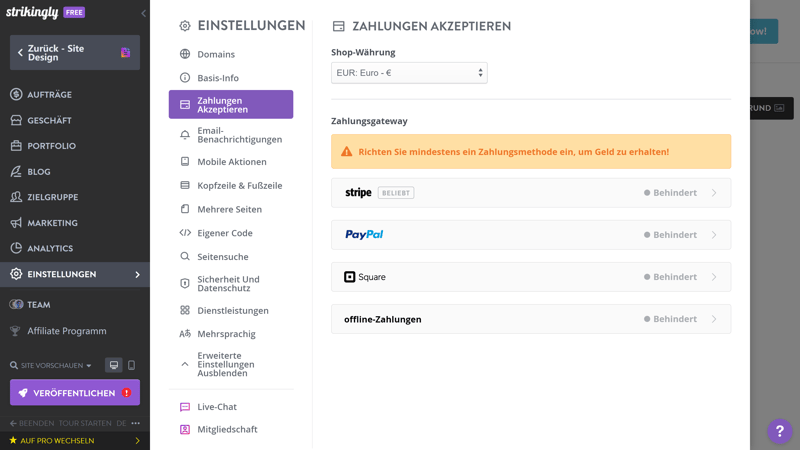Open the Shop-Währung currency dropdown

click(409, 73)
